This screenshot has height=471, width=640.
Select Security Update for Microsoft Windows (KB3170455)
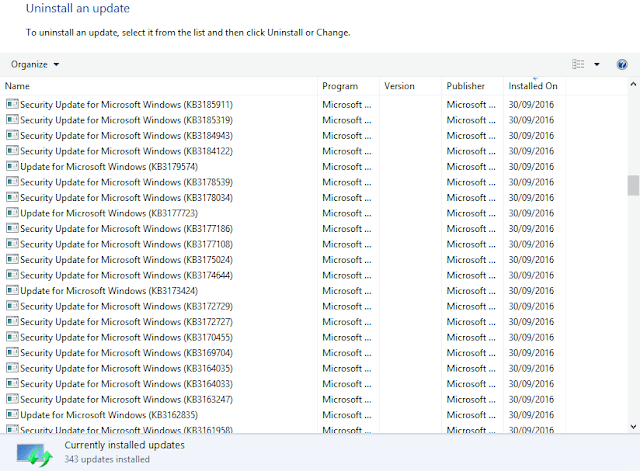pyautogui.click(x=127, y=338)
